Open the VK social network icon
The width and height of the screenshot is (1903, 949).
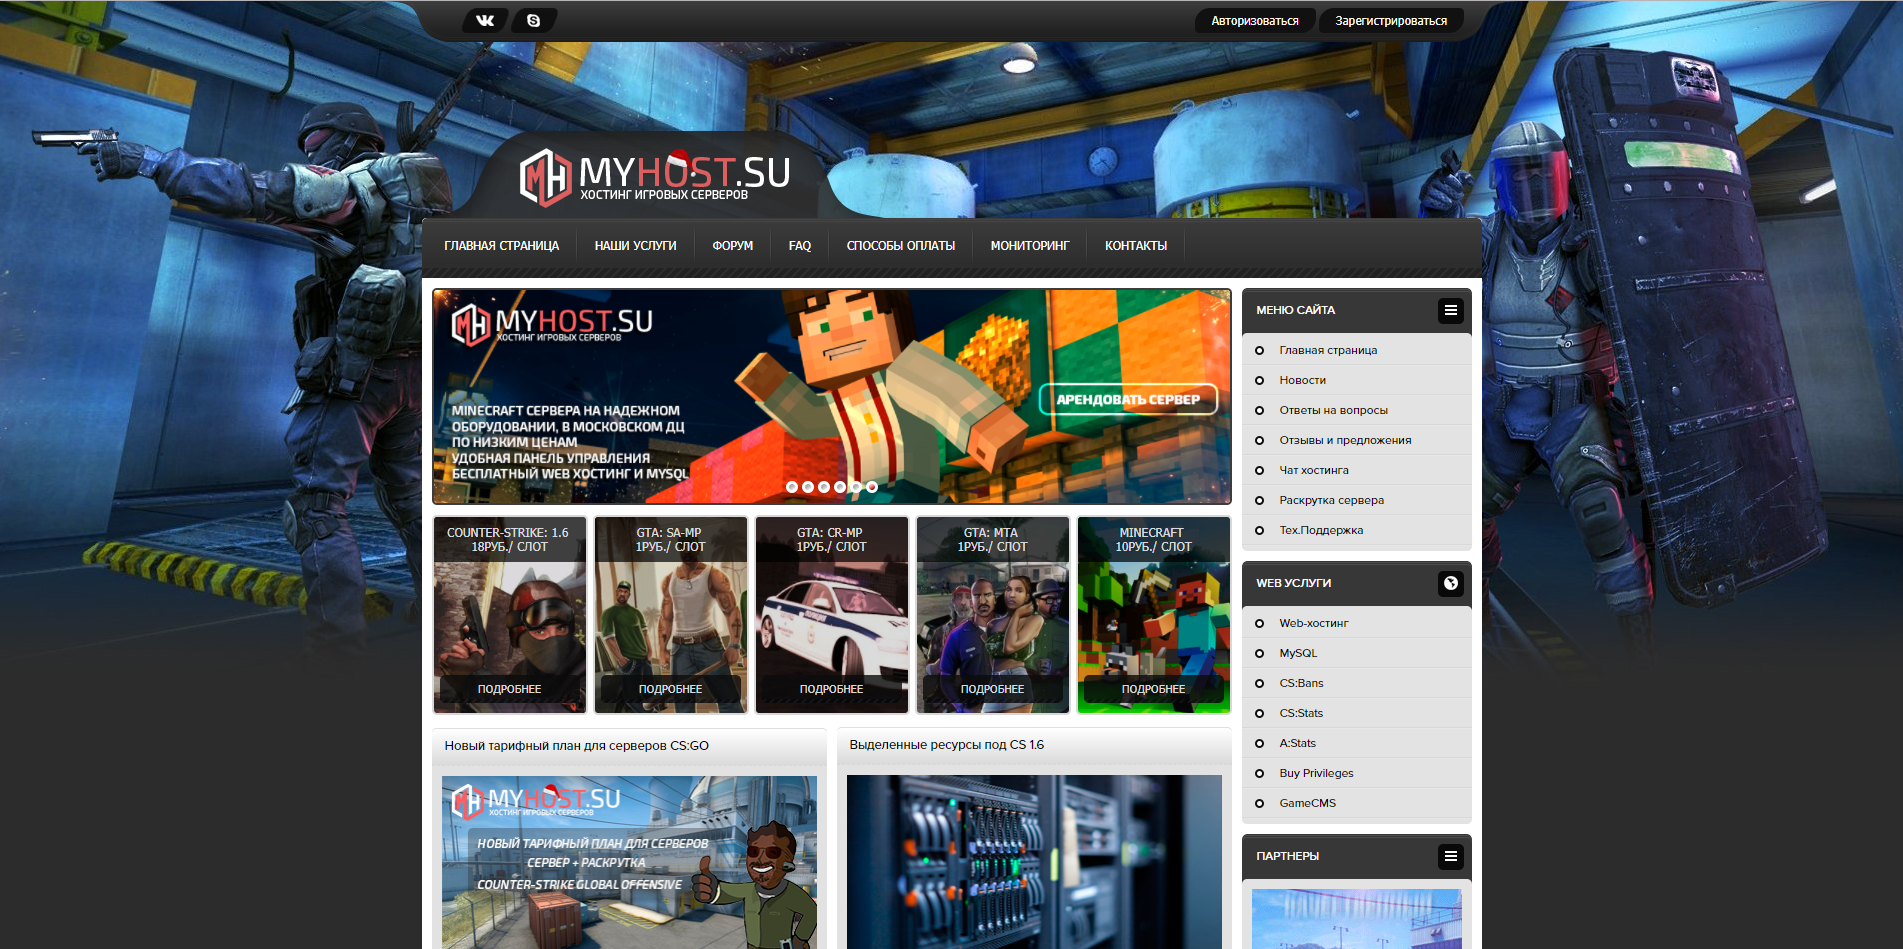click(x=485, y=20)
